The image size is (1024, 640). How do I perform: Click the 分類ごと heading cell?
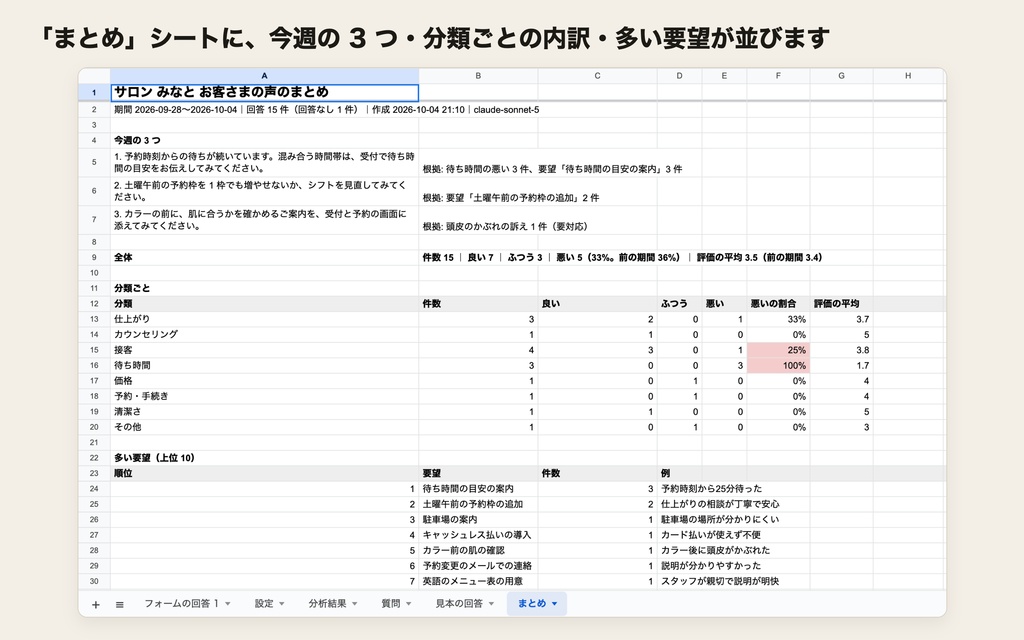click(x=264, y=288)
